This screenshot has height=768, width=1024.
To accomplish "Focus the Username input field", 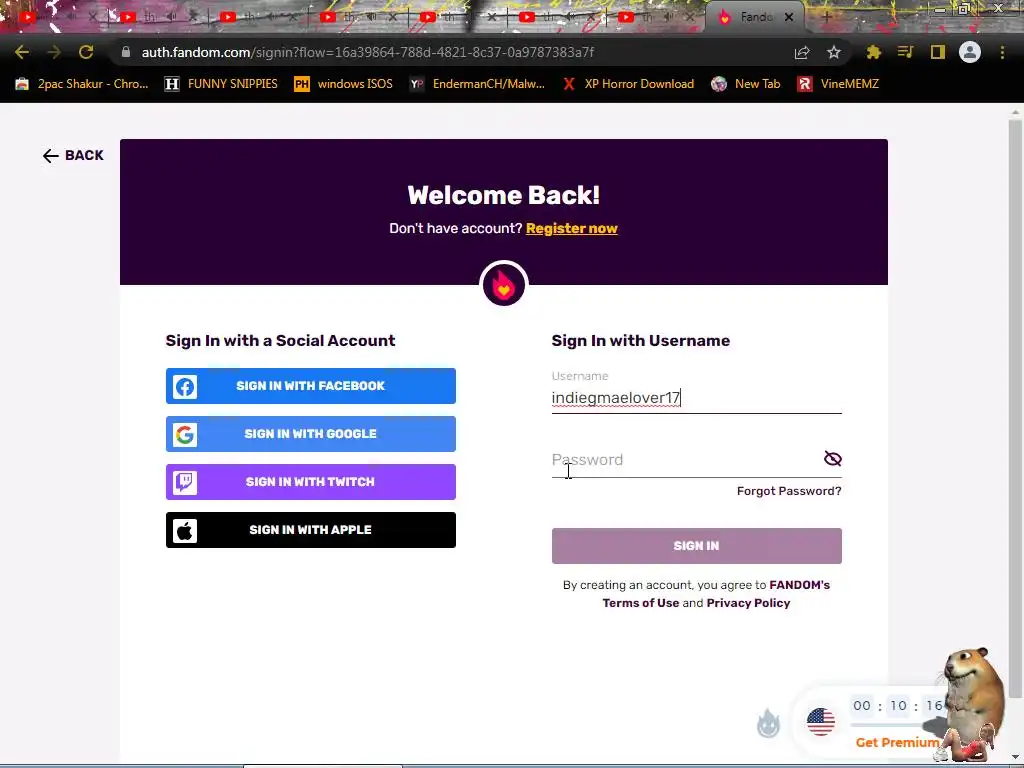I will (x=696, y=398).
